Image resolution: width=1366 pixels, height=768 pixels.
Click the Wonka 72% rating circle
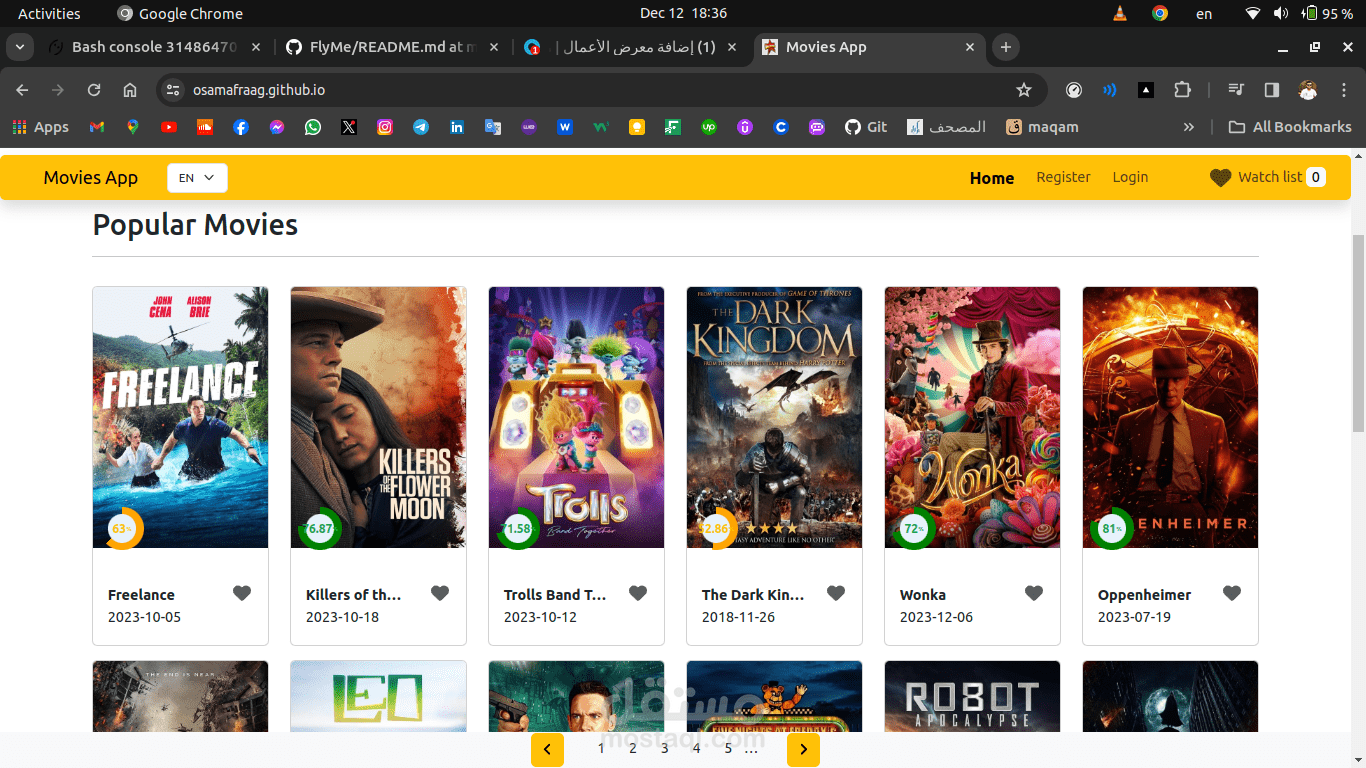pos(914,528)
